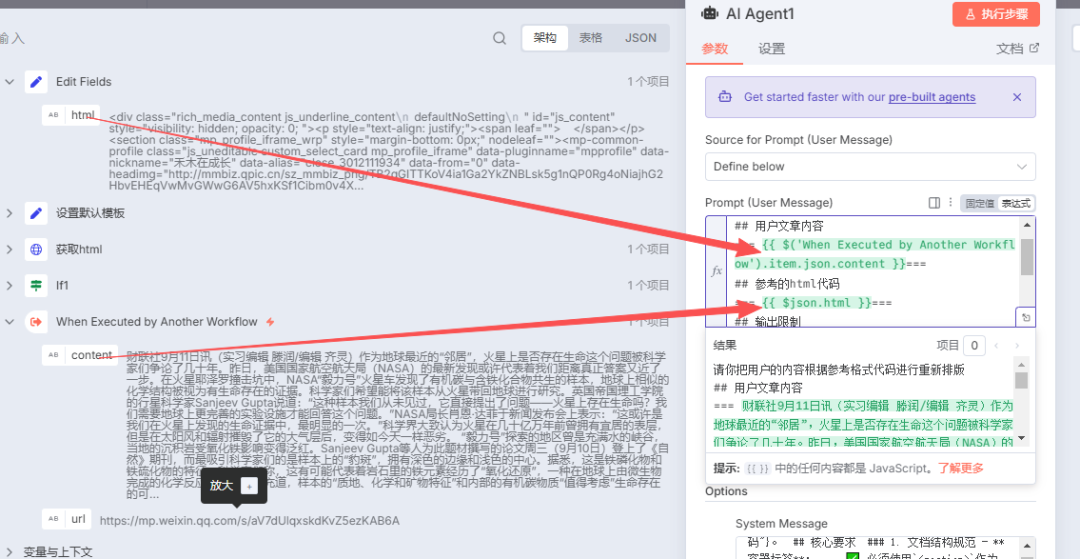
Task: Click When Executed by Another Workflow node icon
Action: [36, 321]
